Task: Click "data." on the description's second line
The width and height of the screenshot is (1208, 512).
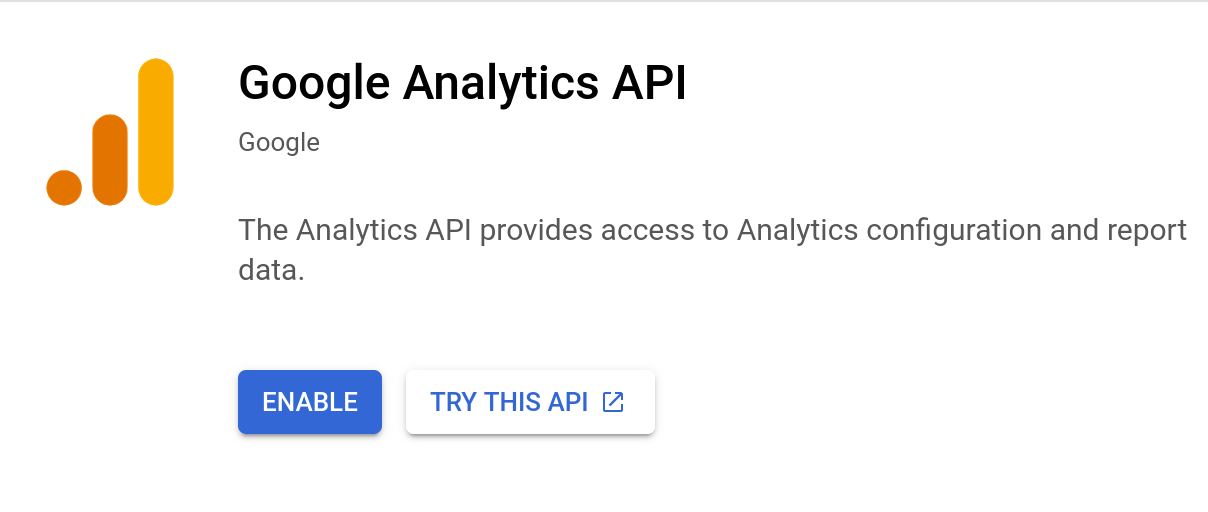Action: click(271, 269)
